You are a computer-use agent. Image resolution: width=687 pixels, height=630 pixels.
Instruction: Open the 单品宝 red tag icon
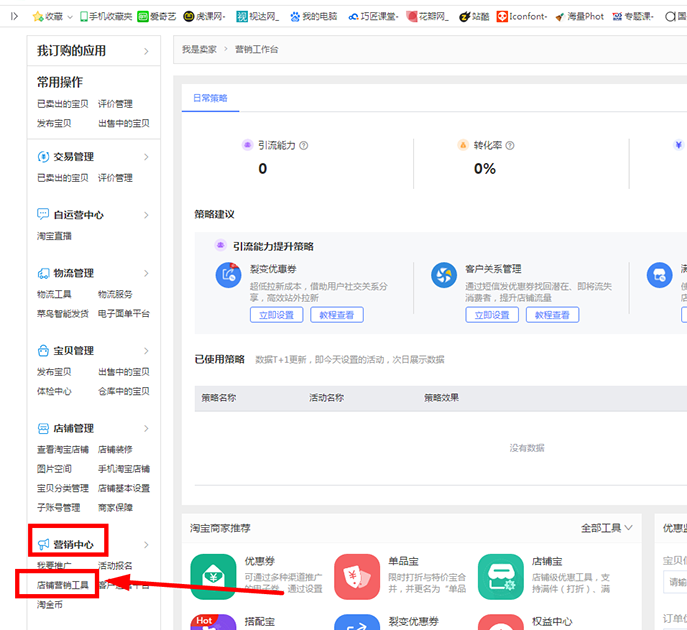[357, 575]
